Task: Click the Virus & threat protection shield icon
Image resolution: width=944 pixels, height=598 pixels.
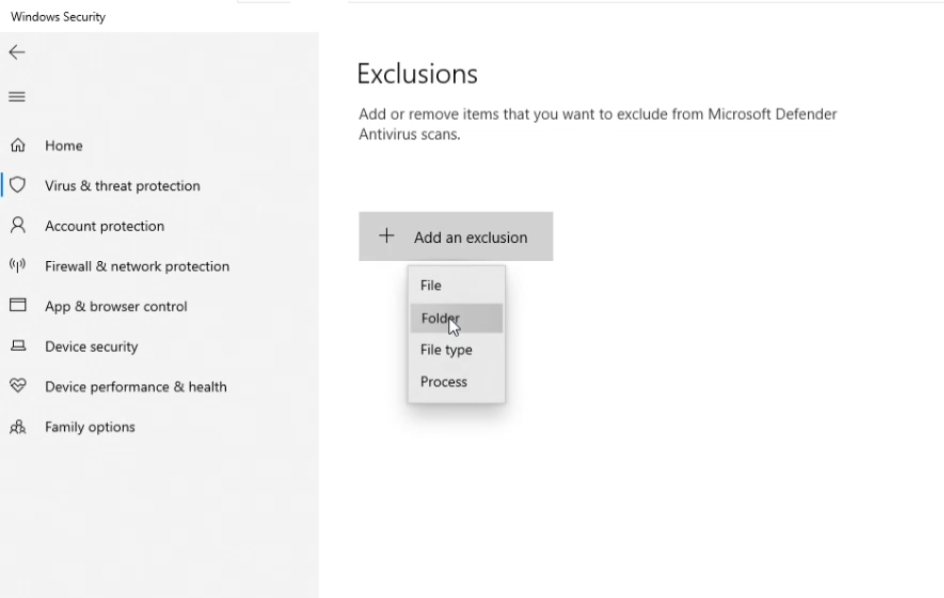Action: click(18, 185)
